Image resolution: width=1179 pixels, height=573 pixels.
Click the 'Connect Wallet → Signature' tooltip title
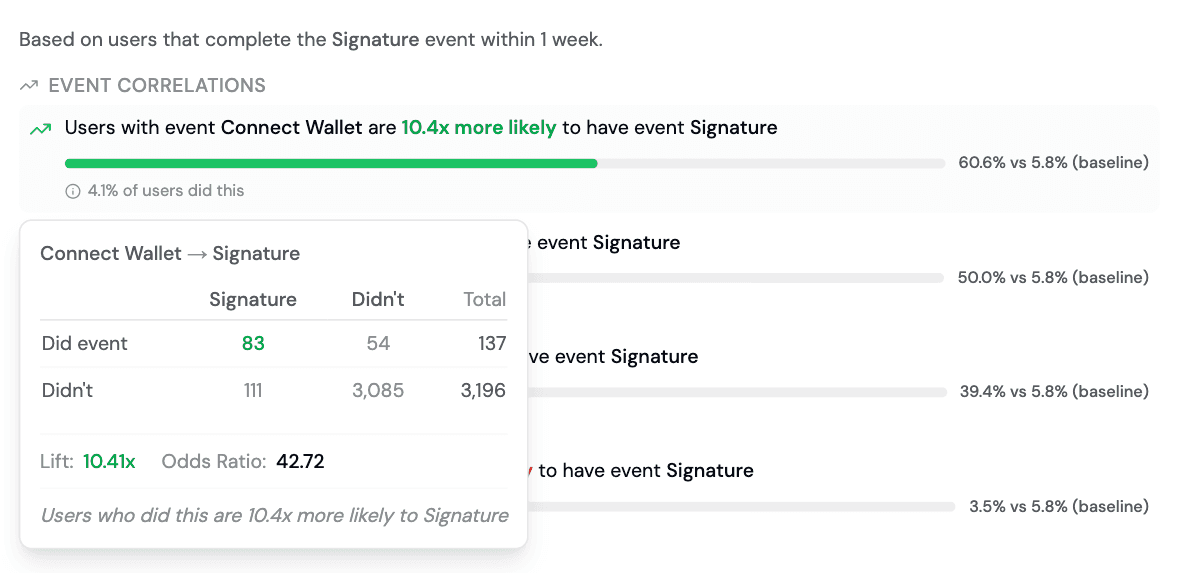170,254
